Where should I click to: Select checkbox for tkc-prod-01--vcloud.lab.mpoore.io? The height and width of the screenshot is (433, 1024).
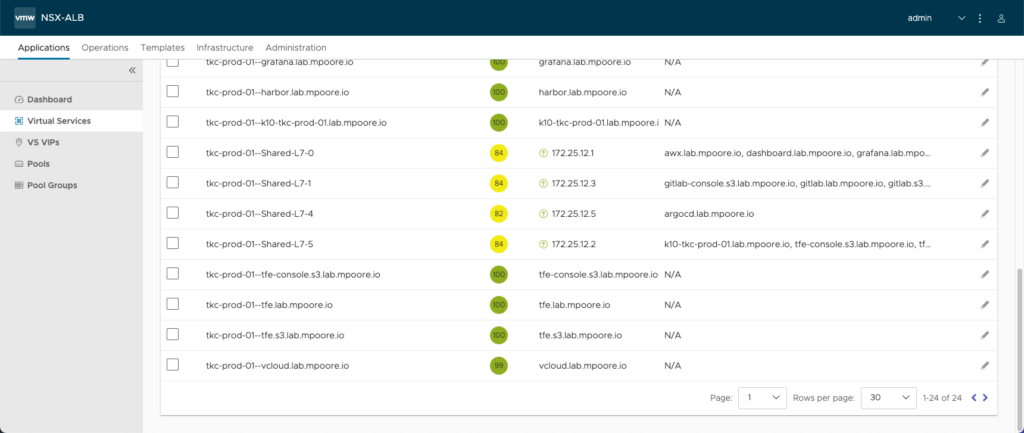click(172, 364)
